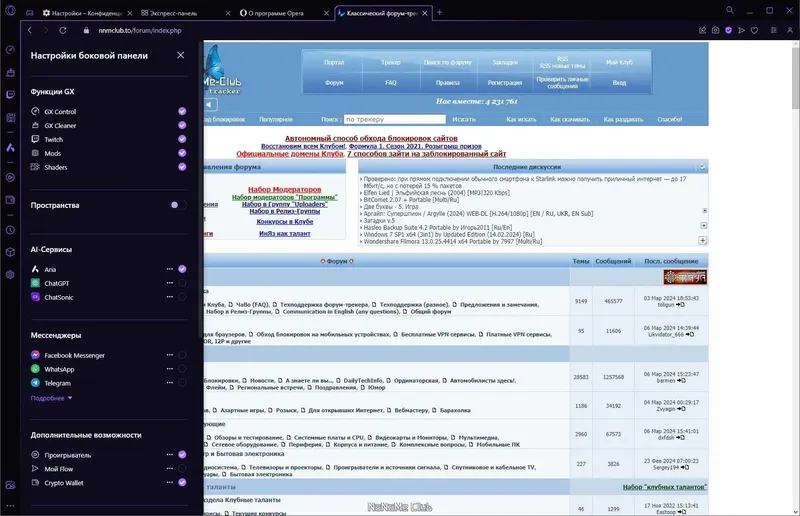Open Extensions cube icon in the sidebar

10,252
